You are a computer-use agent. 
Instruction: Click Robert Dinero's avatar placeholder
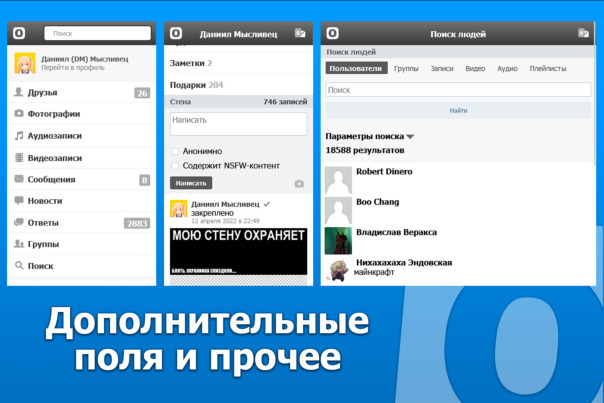coord(338,180)
